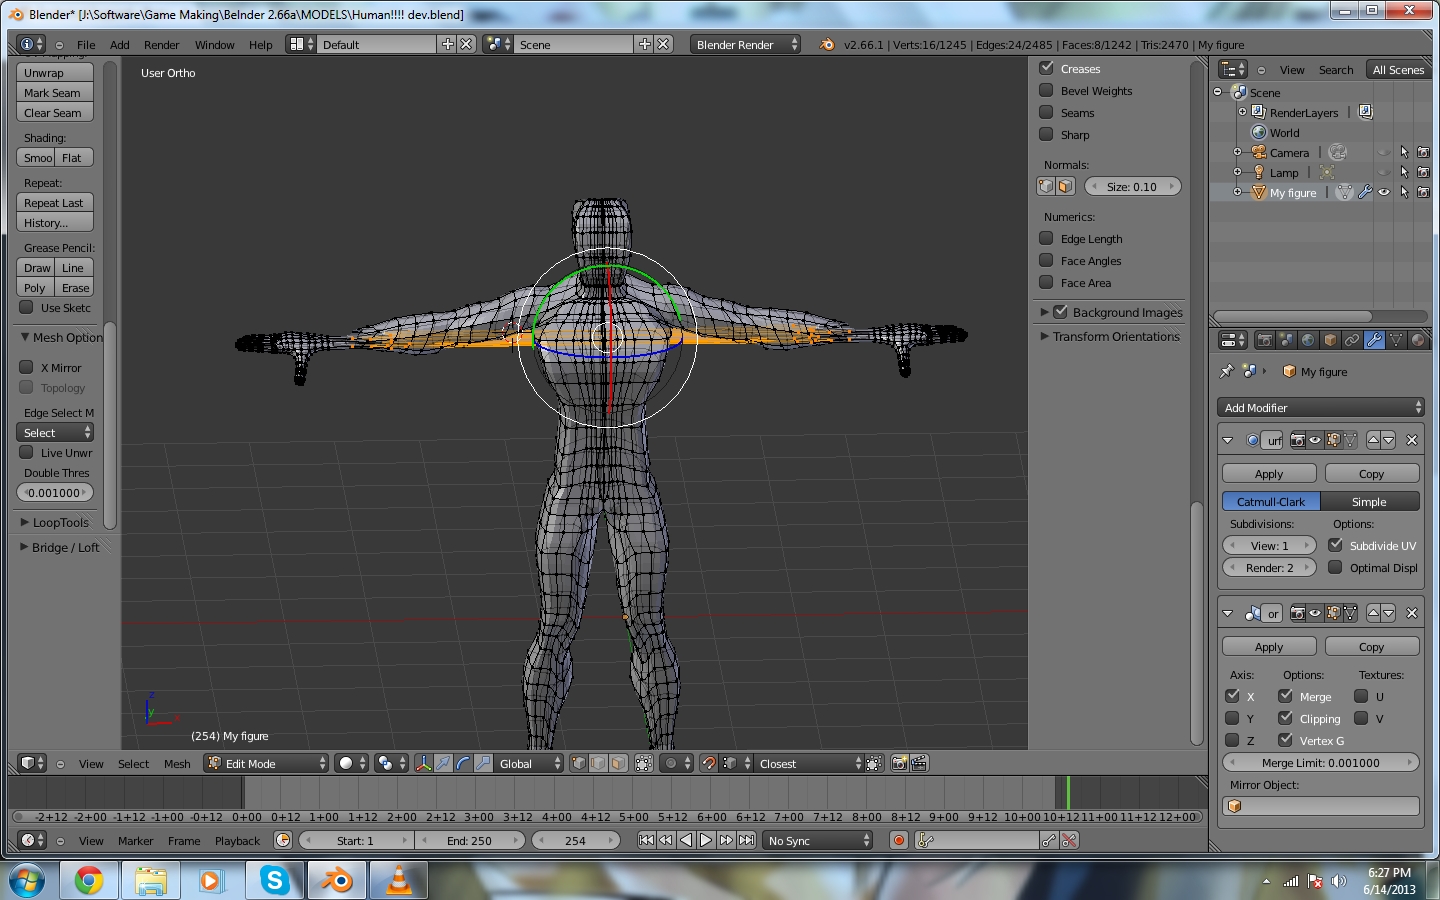
Task: Switch to face select mode
Action: [x=618, y=763]
